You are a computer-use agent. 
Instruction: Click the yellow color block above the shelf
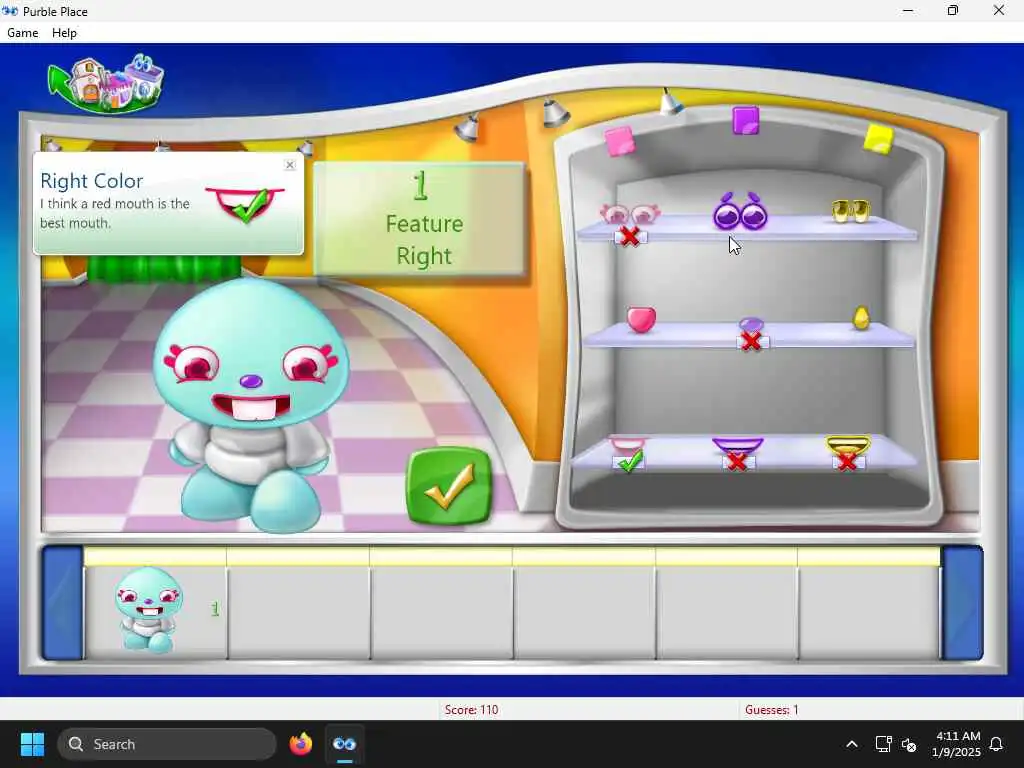click(878, 139)
